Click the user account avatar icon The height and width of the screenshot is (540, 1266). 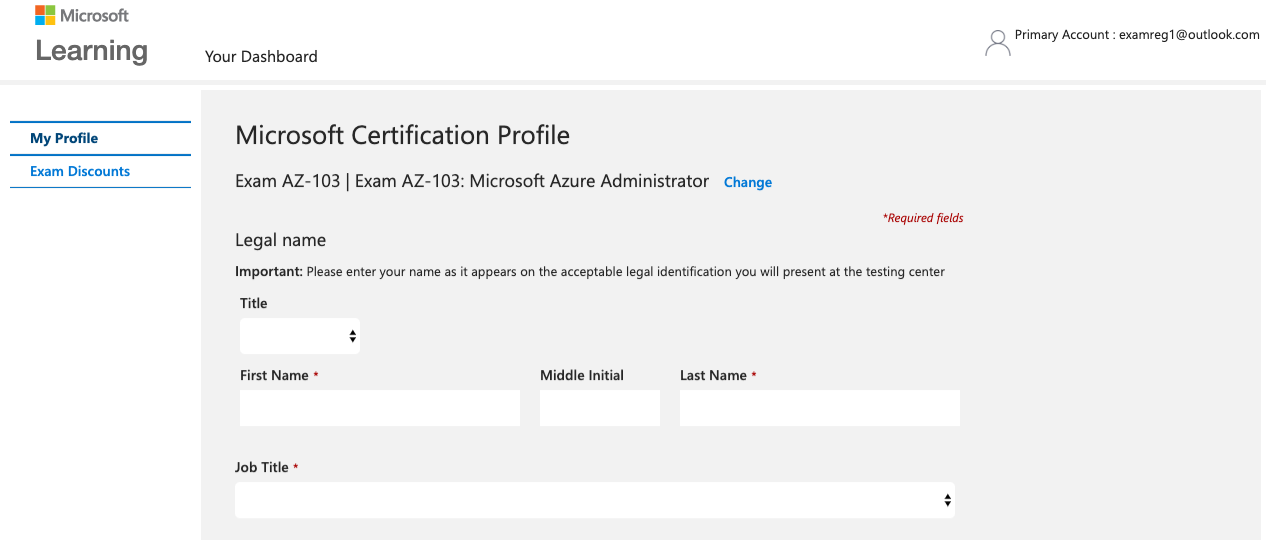pyautogui.click(x=997, y=42)
